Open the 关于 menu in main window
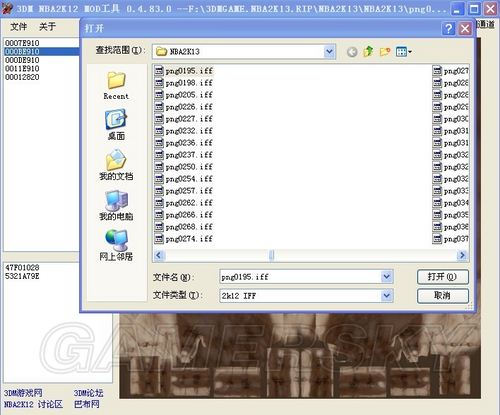This screenshot has width=500, height=415. 47,26
